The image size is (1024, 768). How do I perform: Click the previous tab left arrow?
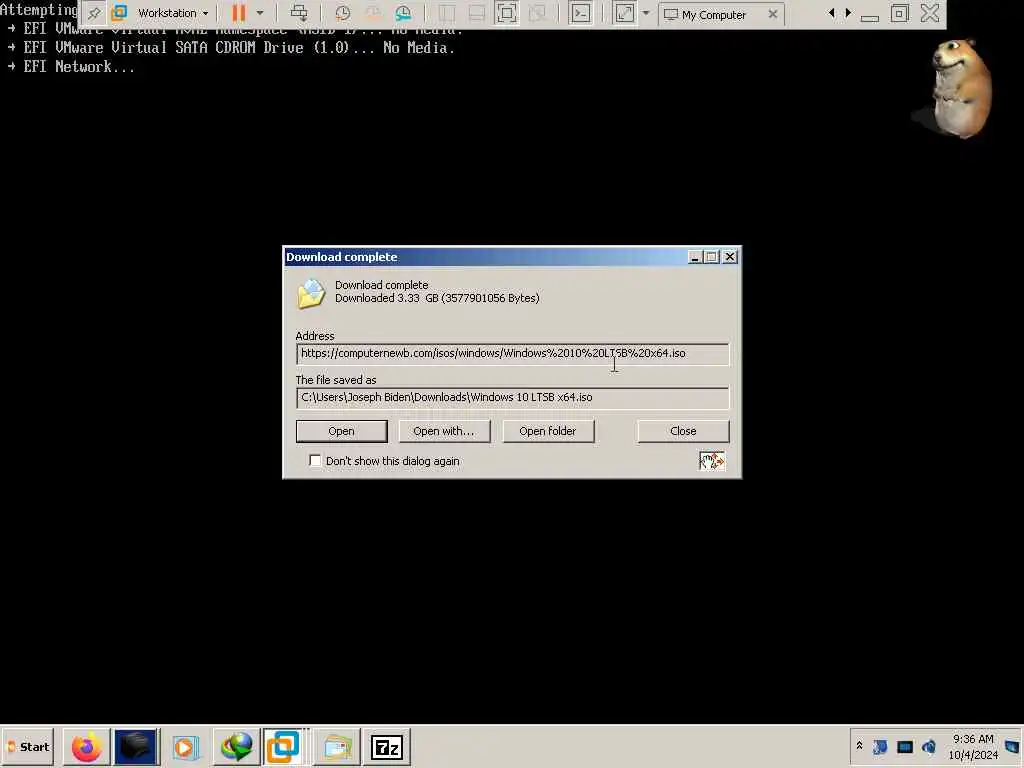coord(831,13)
